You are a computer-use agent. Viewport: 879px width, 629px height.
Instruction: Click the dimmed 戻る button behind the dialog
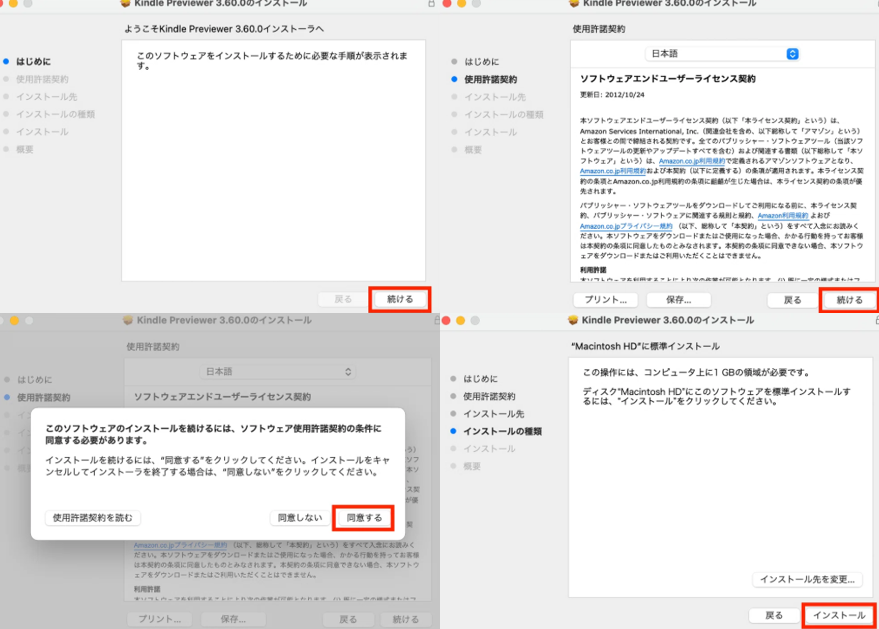348,619
